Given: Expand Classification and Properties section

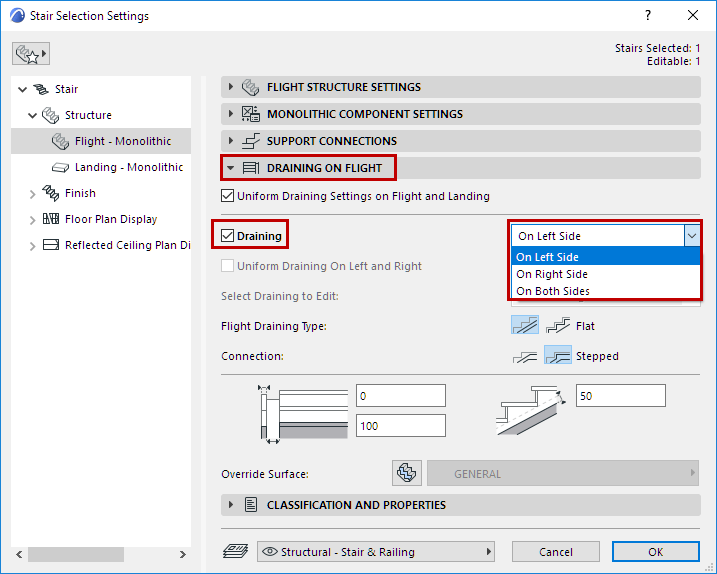Looking at the screenshot, I should pos(231,505).
